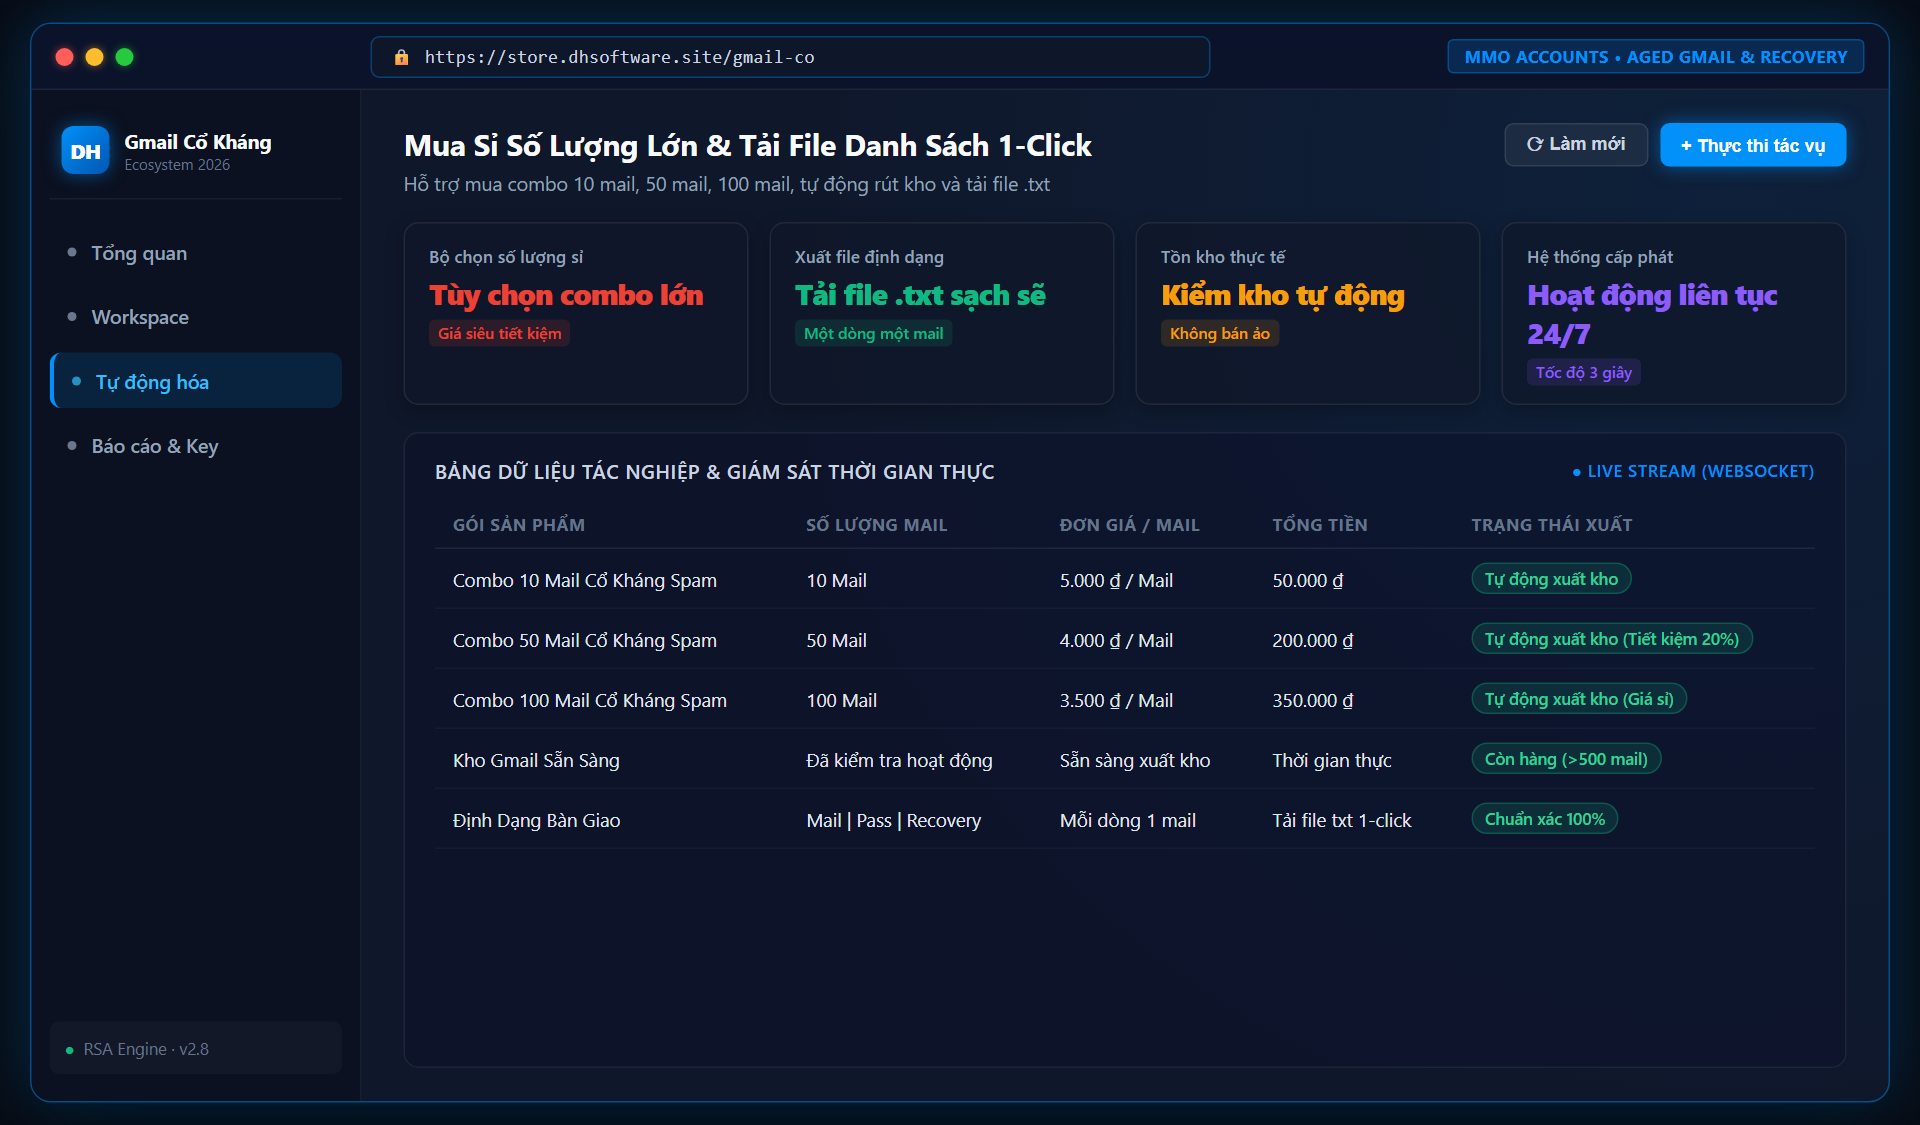Click the Không bán ảo tag
This screenshot has width=1920, height=1125.
click(1219, 333)
